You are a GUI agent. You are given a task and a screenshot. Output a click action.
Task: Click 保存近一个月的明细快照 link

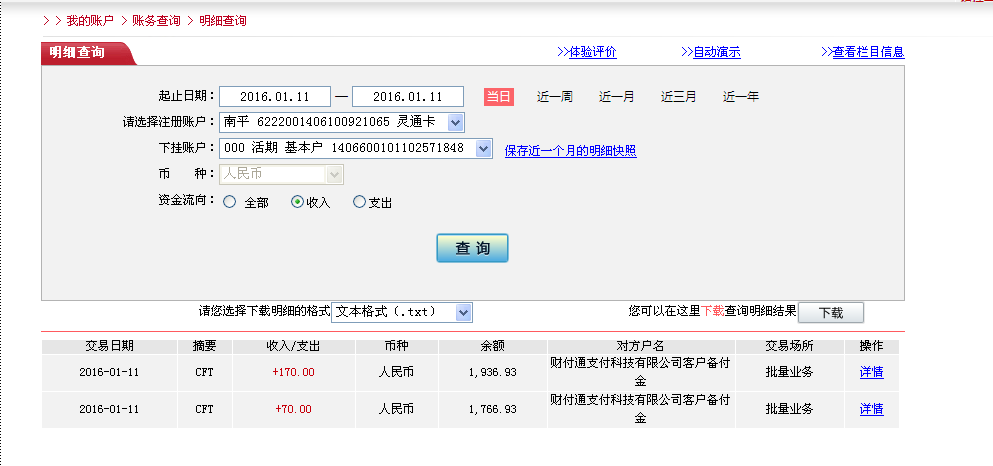570,151
